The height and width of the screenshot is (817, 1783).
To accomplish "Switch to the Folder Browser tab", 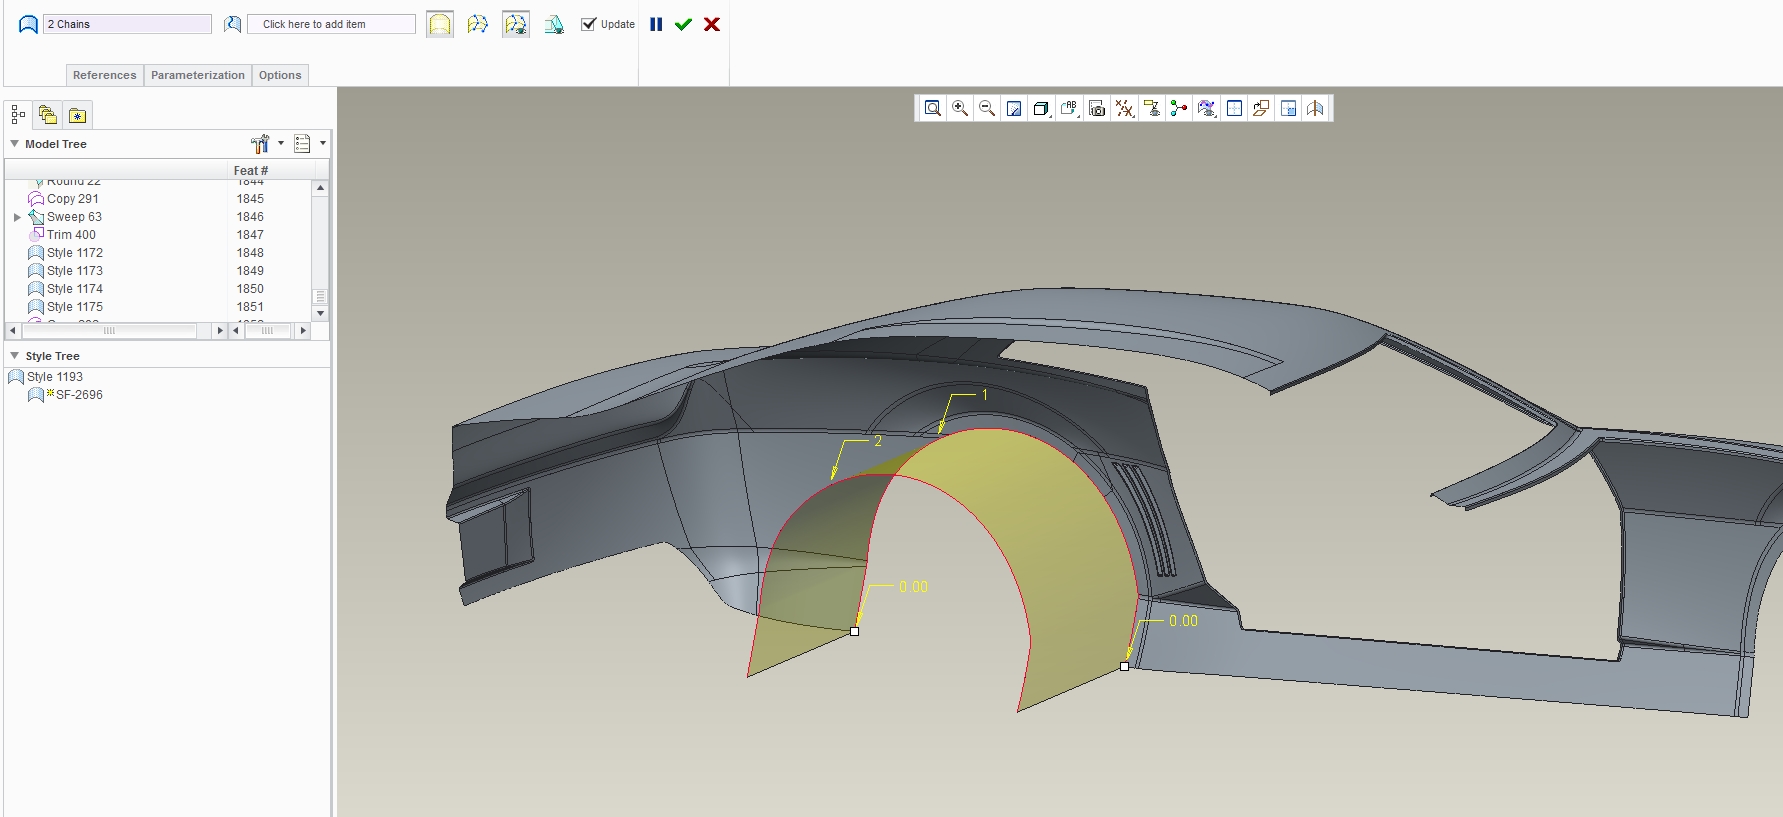I will (47, 115).
